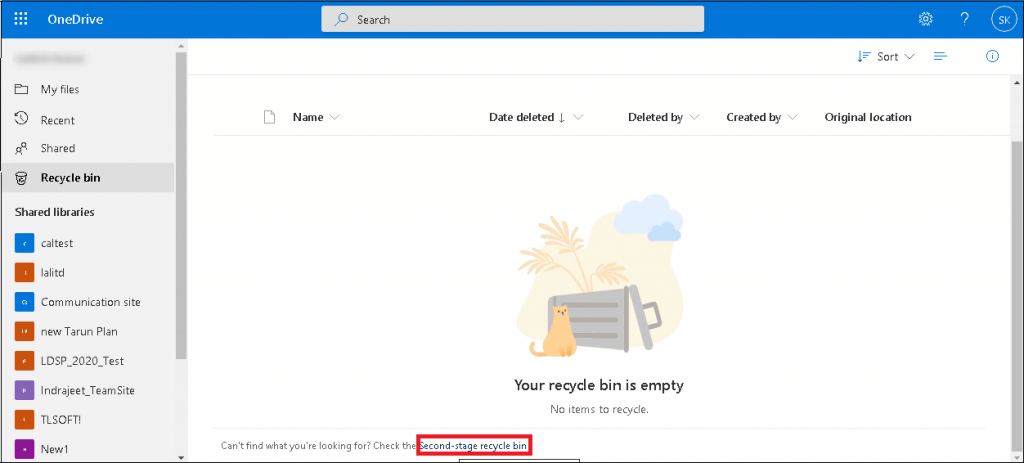Viewport: 1024px width, 463px height.
Task: Click the lalitd library icon
Action: click(x=24, y=272)
